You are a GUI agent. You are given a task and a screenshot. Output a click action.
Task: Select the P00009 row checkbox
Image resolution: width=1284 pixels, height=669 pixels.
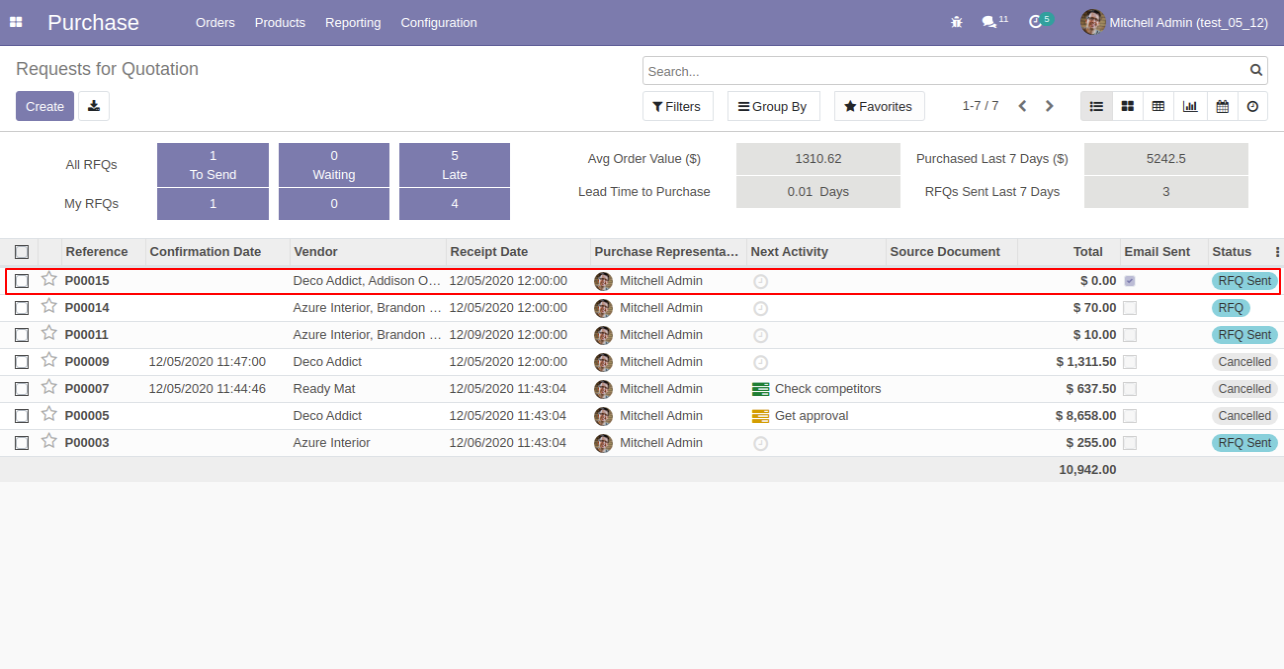pyautogui.click(x=22, y=362)
